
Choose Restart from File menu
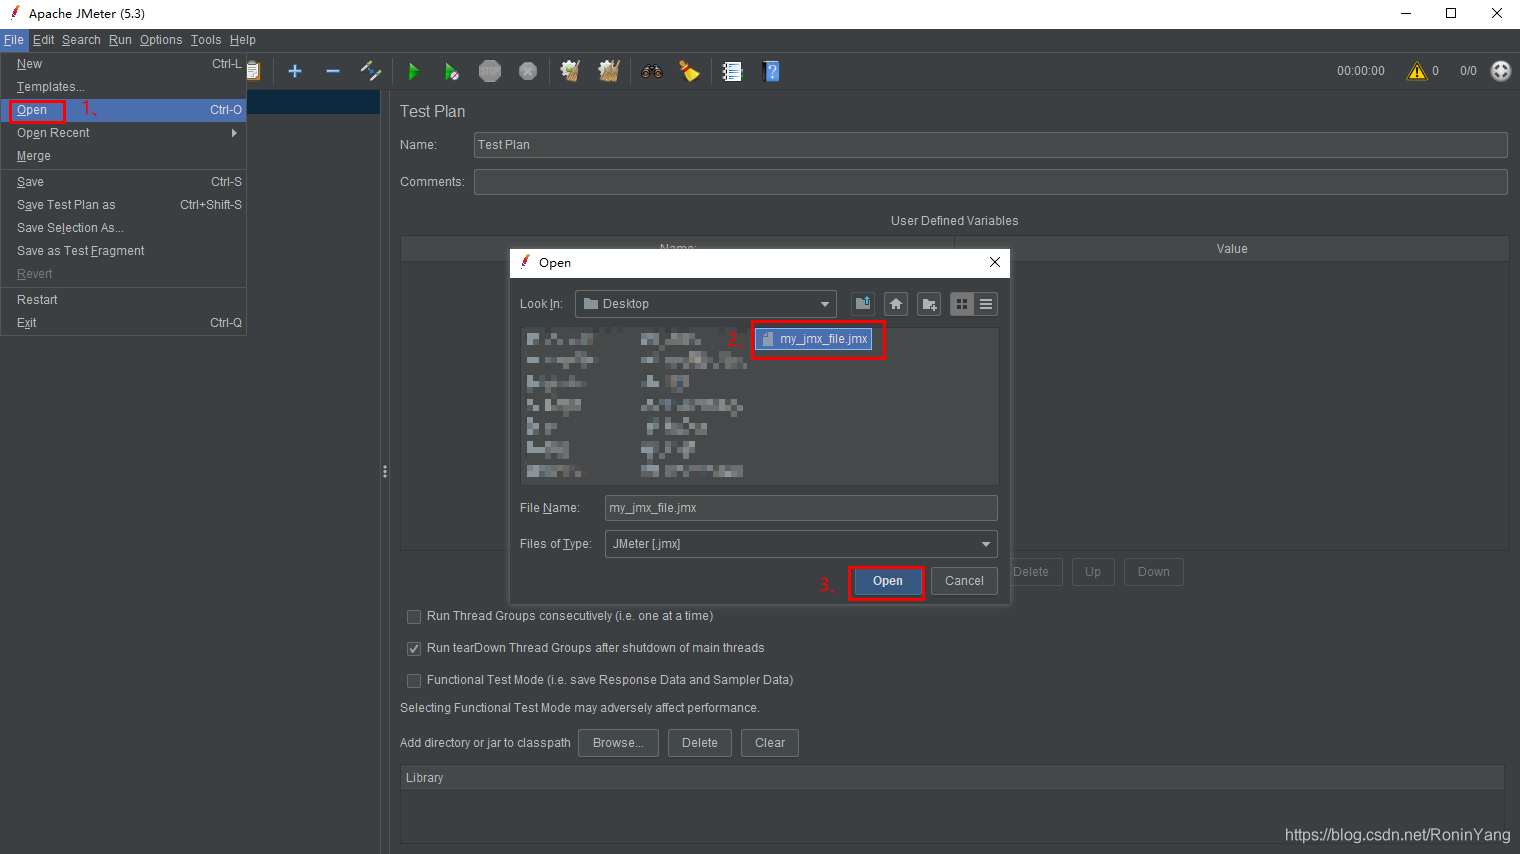[x=124, y=300]
